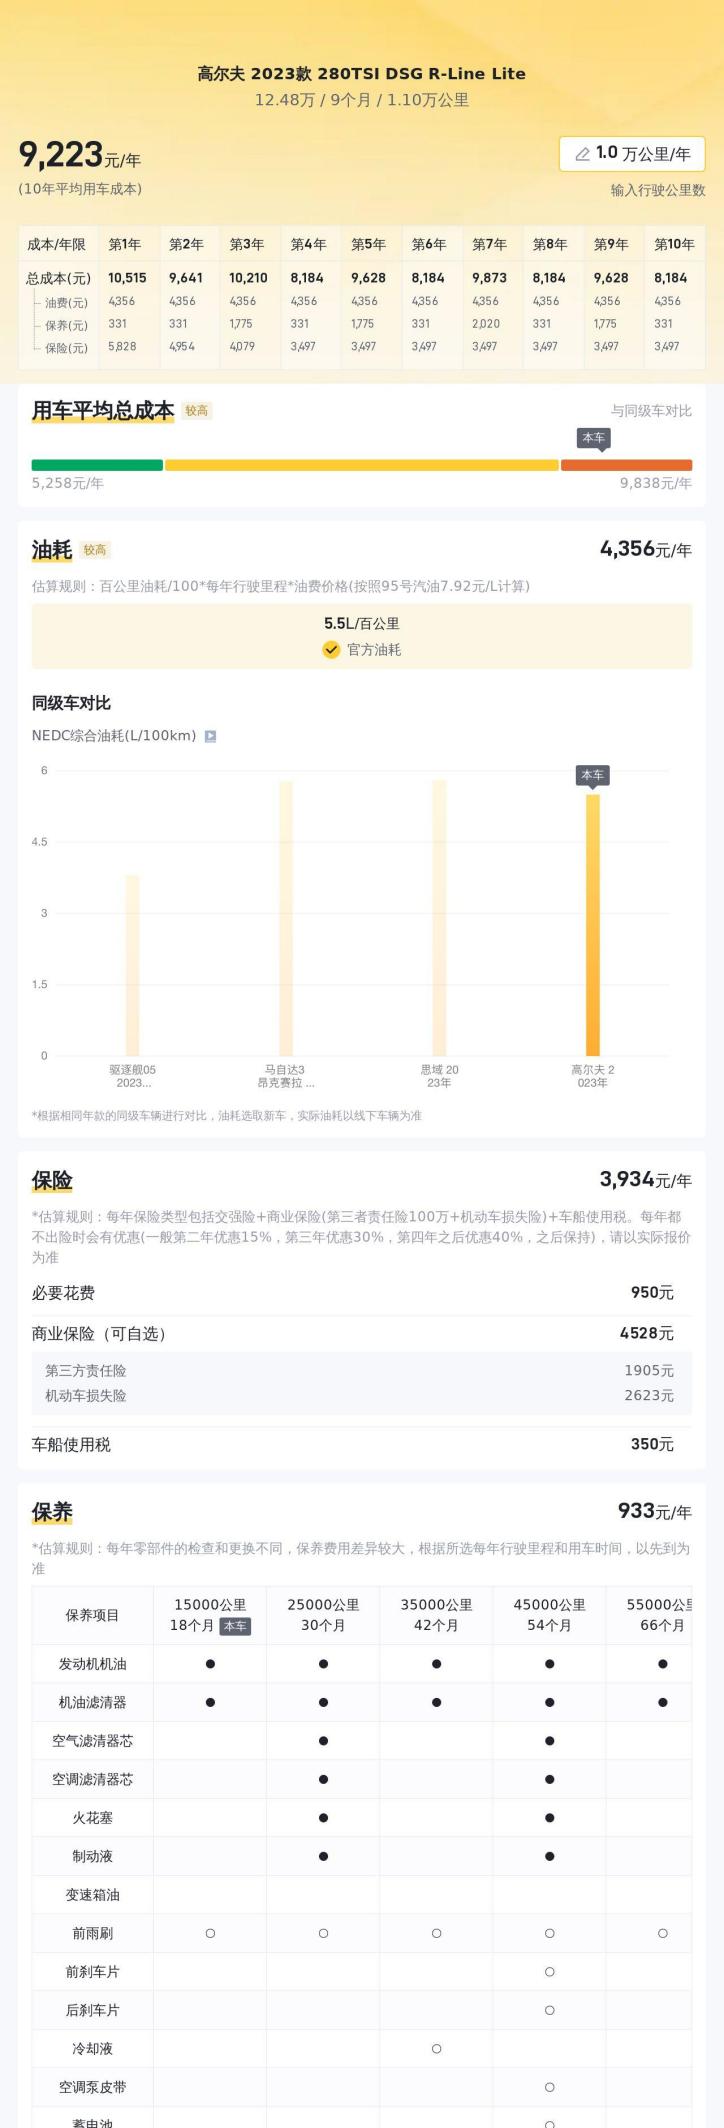Select the 第1年 cost column header
The height and width of the screenshot is (2128, 724).
pyautogui.click(x=125, y=244)
